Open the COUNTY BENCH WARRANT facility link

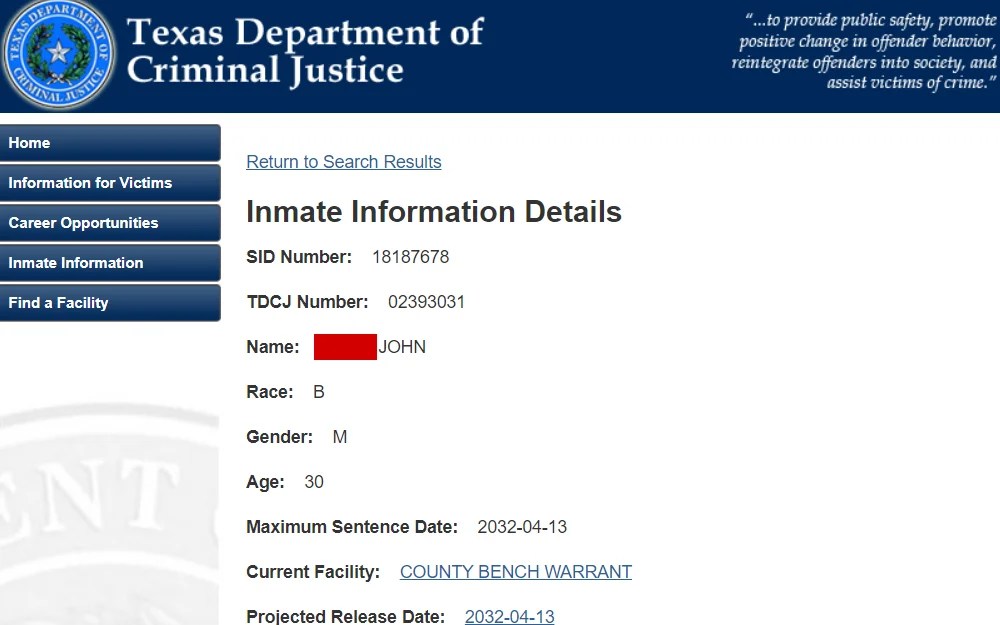click(x=515, y=572)
